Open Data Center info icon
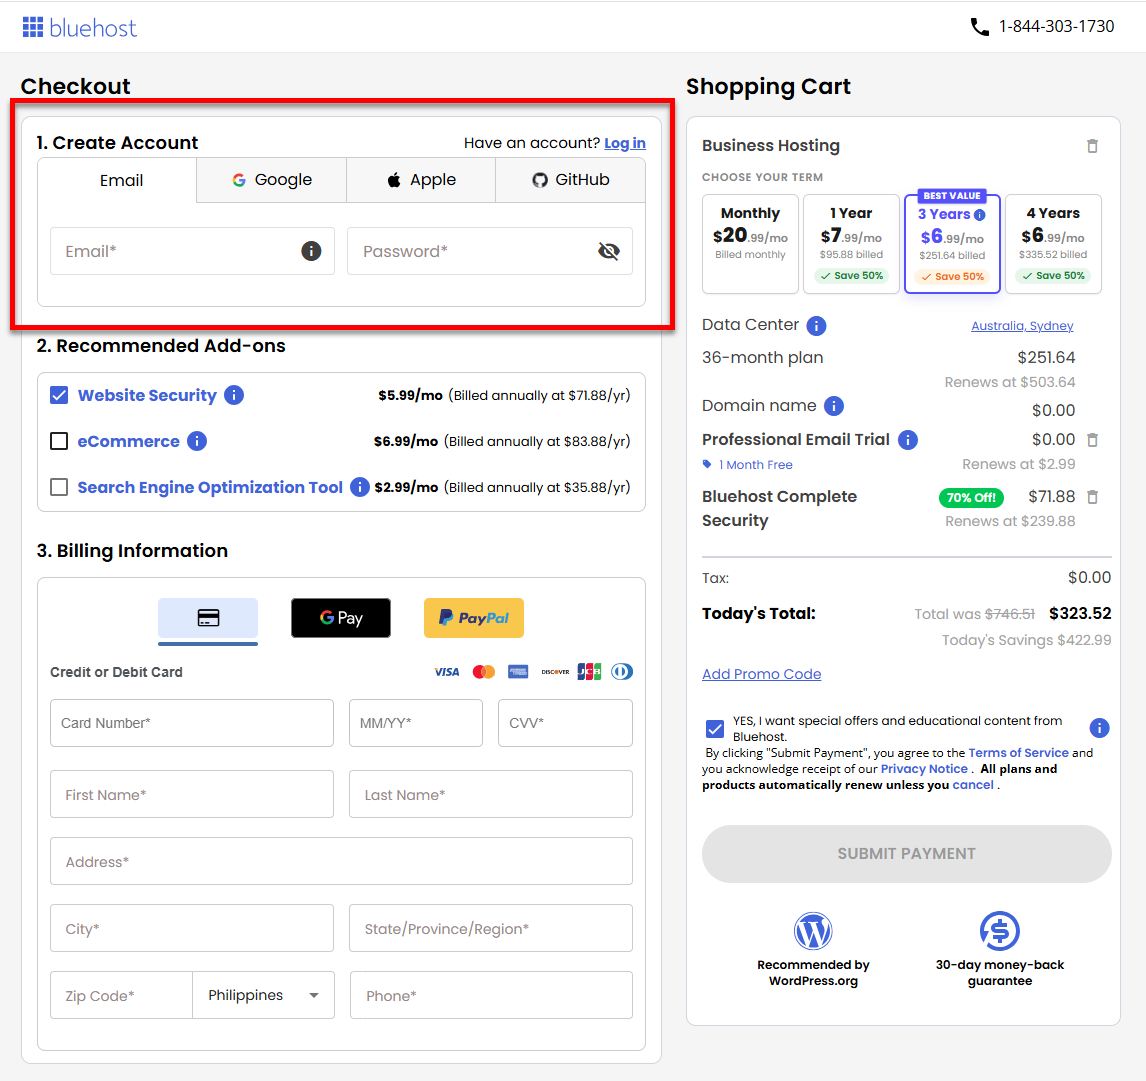The image size is (1146, 1081). [816, 326]
